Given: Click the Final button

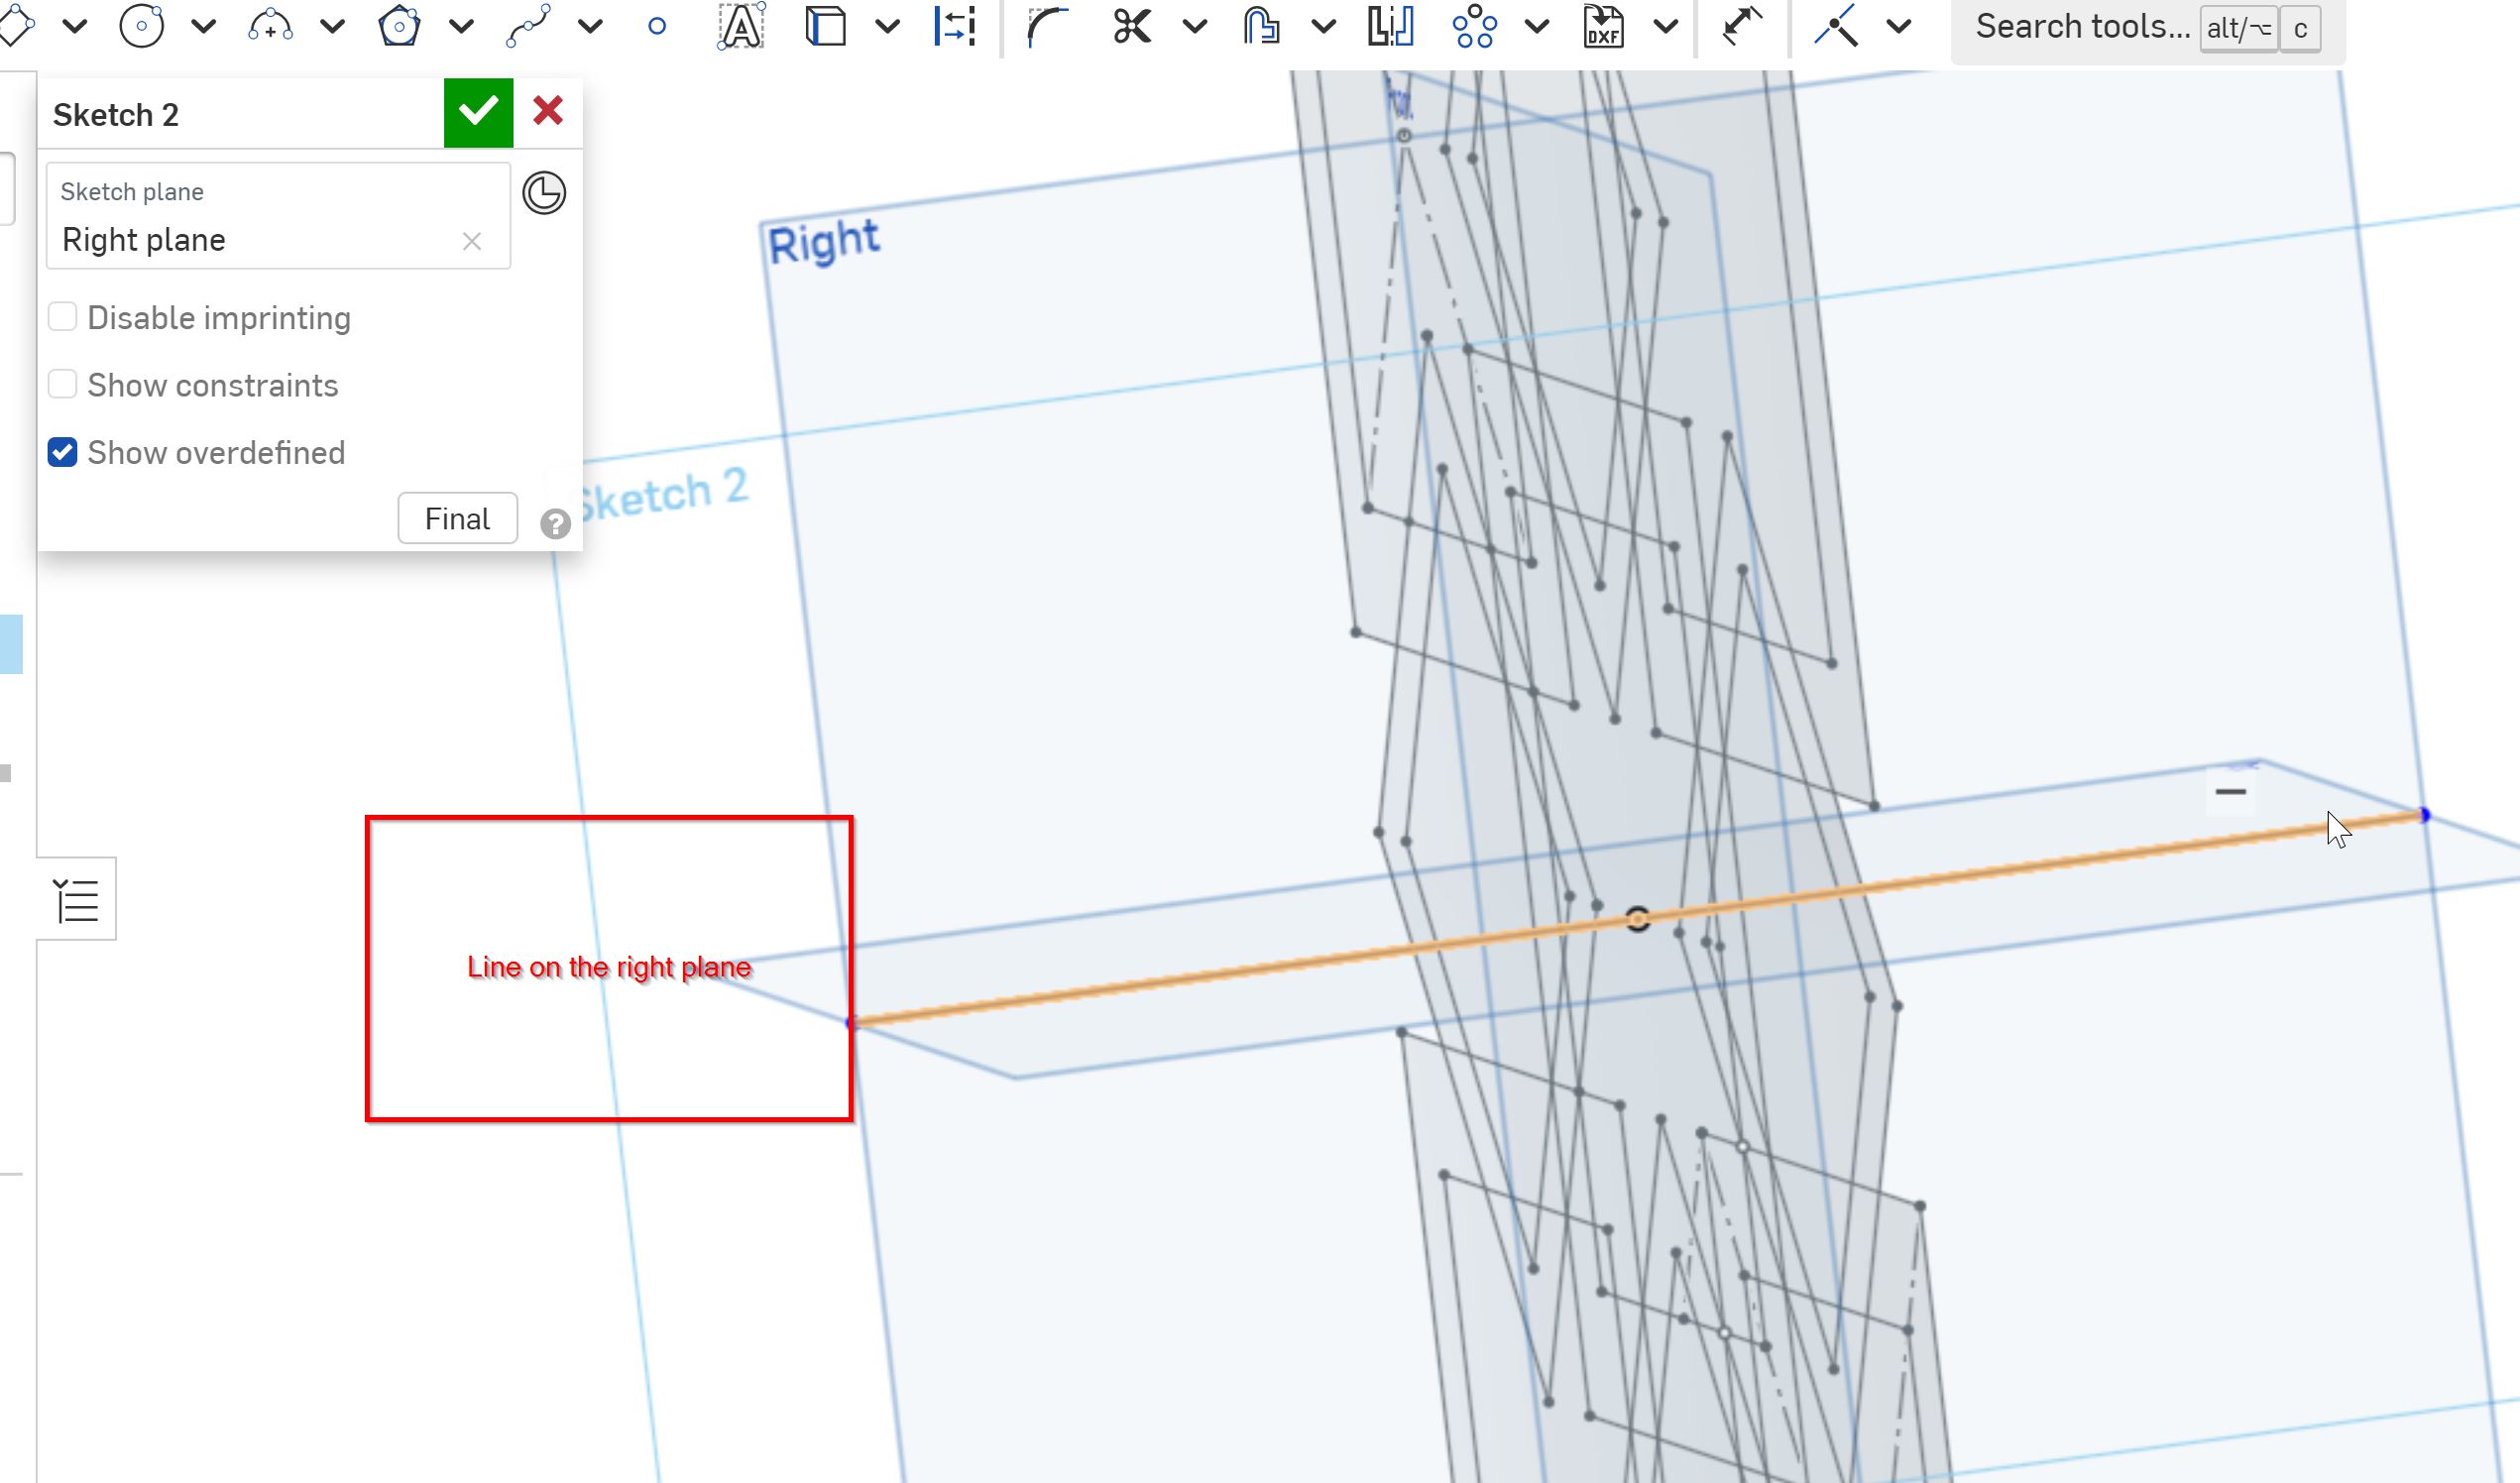Looking at the screenshot, I should 457,518.
